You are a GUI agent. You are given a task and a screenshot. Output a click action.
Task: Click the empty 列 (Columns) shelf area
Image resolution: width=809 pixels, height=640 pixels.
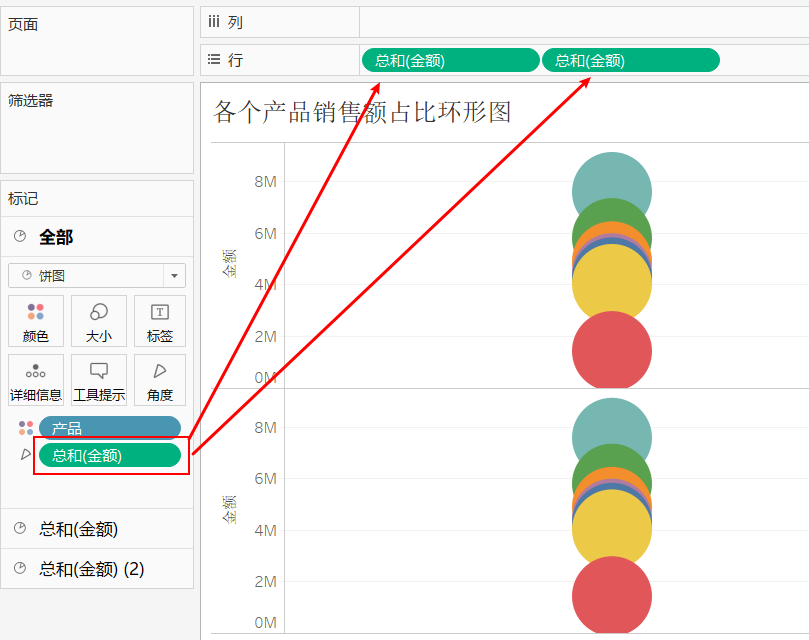pyautogui.click(x=580, y=22)
